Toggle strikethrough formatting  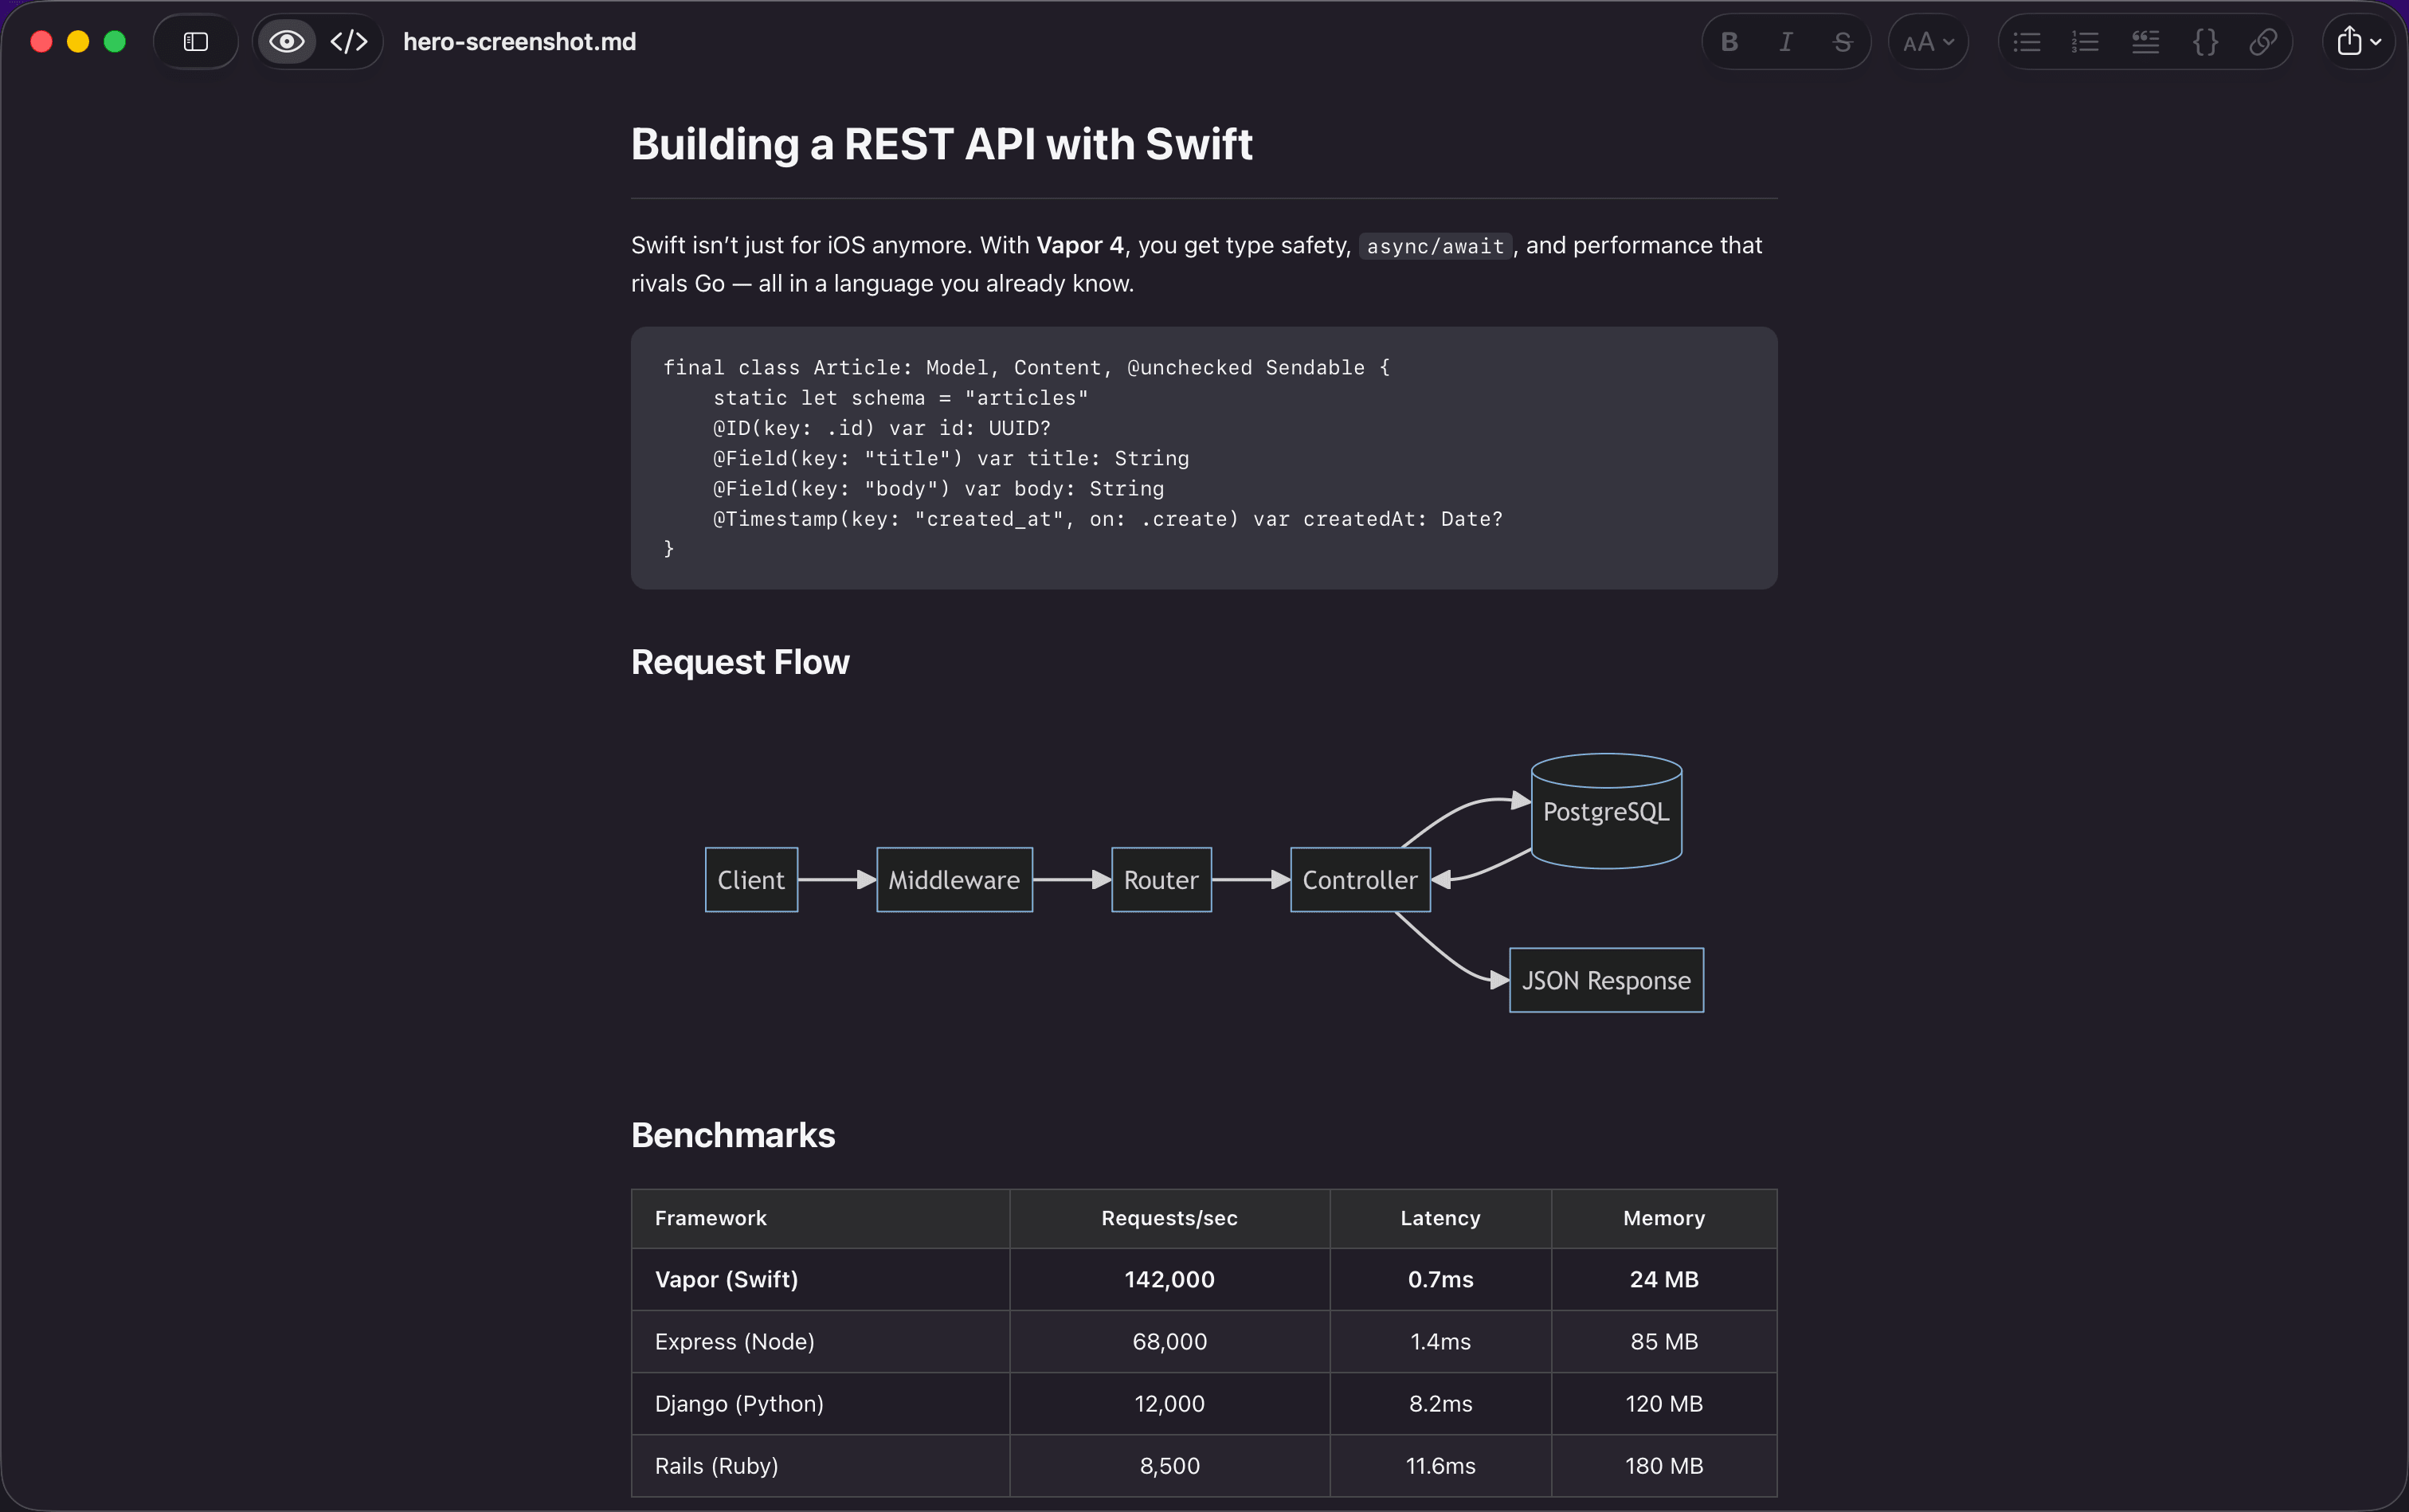1843,41
